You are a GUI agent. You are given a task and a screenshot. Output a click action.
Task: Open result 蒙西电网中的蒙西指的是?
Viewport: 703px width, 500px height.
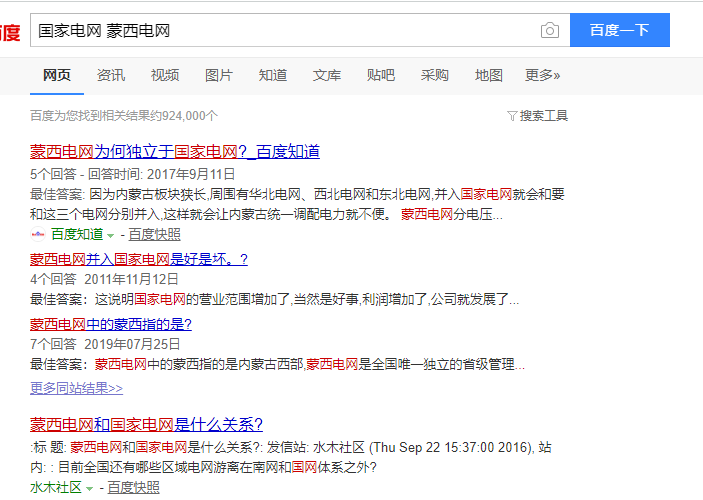(111, 324)
